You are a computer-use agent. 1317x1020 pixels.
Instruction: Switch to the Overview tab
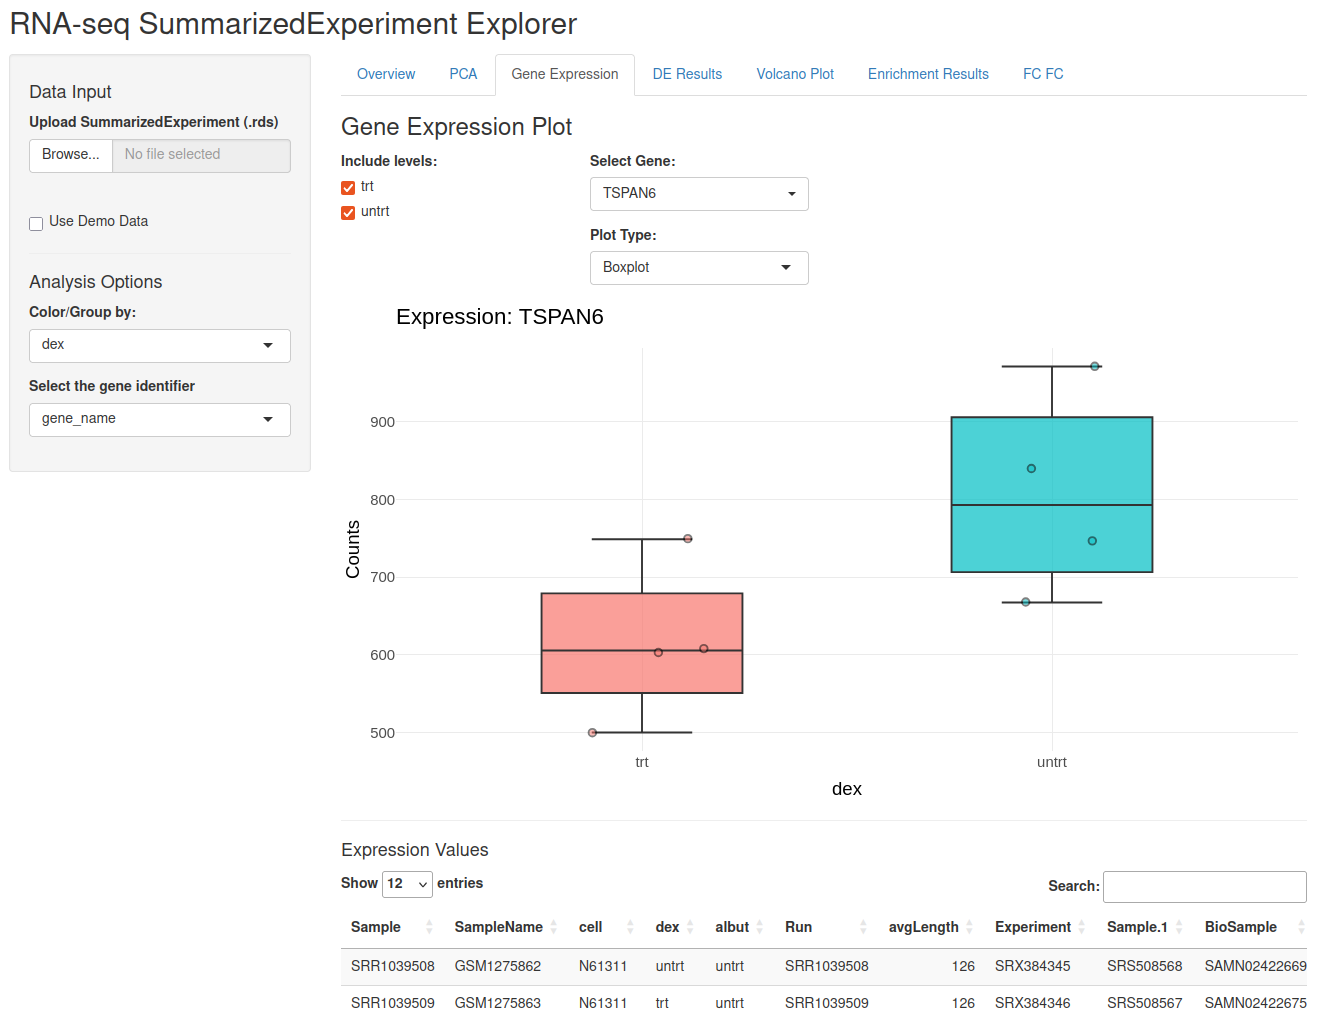click(x=386, y=74)
